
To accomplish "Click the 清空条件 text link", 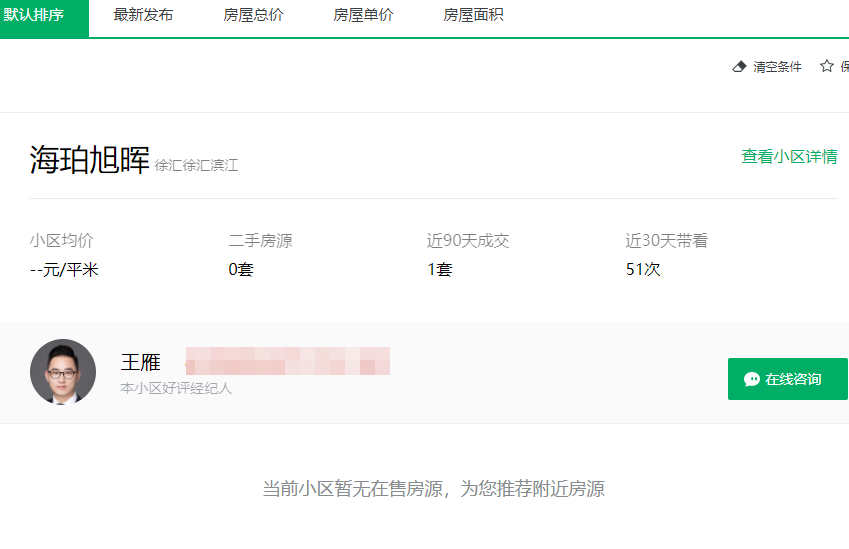I will [x=777, y=67].
